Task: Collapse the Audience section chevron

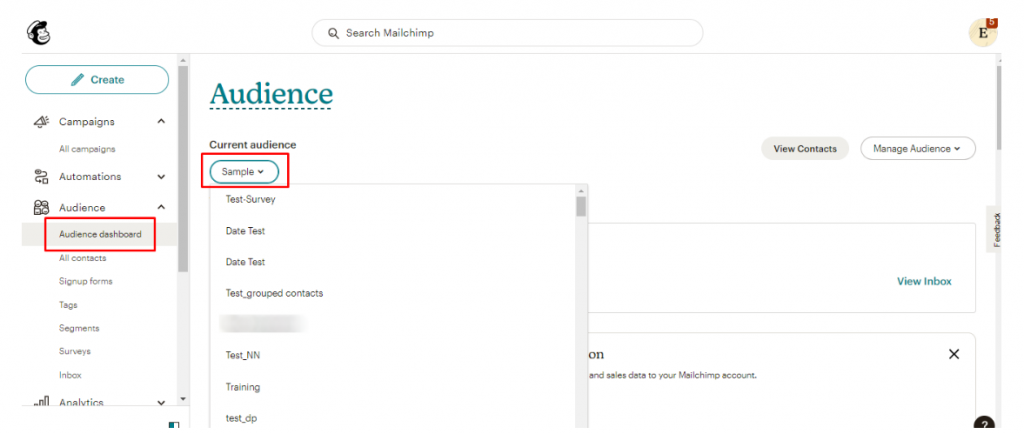Action: click(161, 208)
